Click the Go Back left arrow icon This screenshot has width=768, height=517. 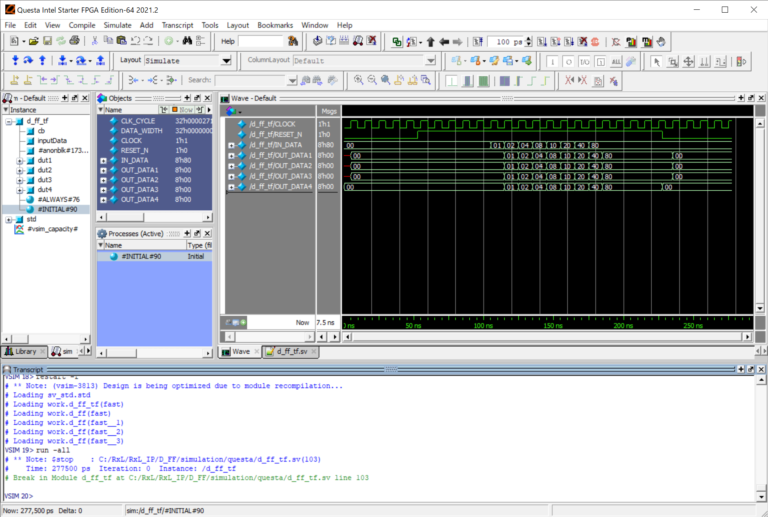tap(444, 42)
